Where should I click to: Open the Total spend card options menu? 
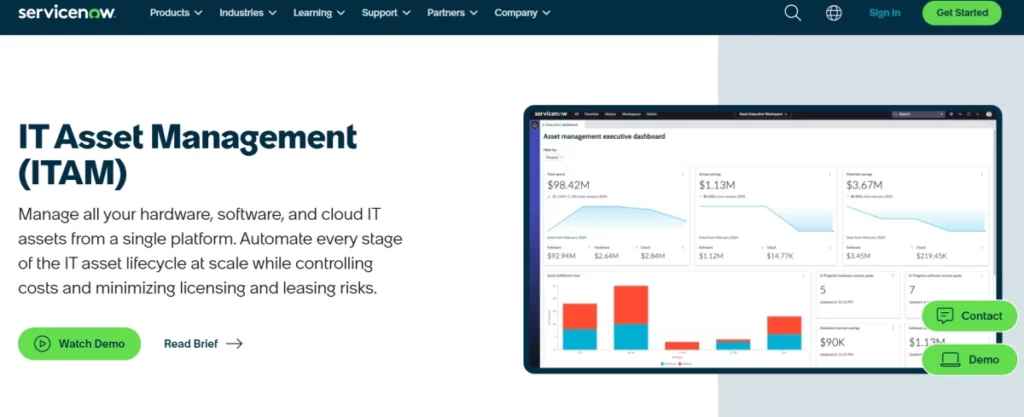(682, 174)
